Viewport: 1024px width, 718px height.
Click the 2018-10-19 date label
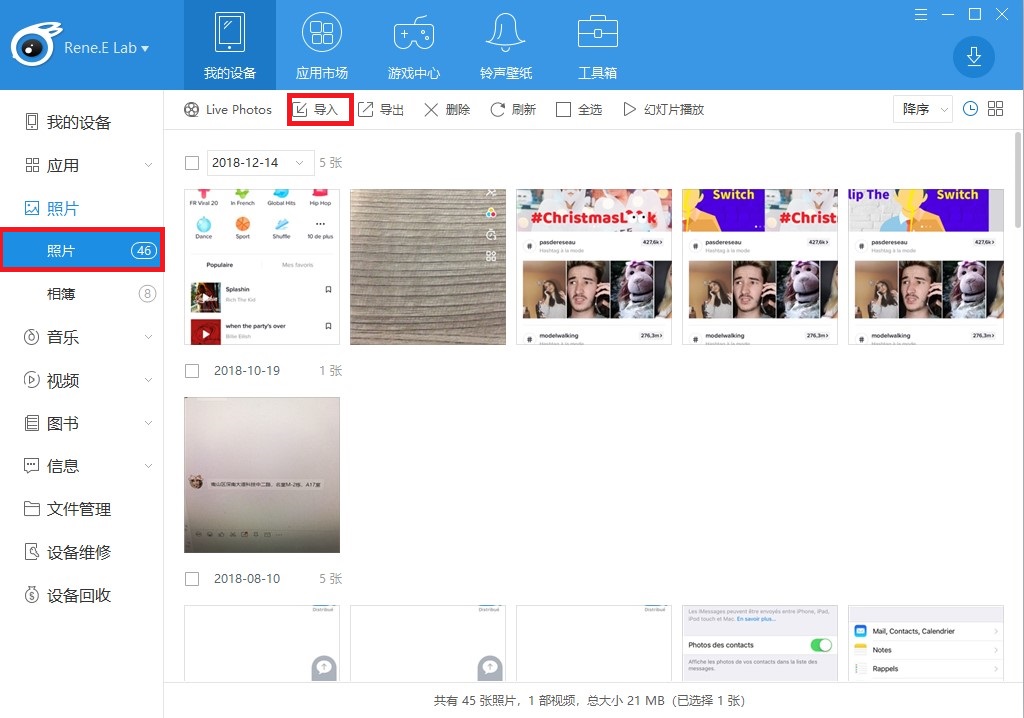click(247, 371)
